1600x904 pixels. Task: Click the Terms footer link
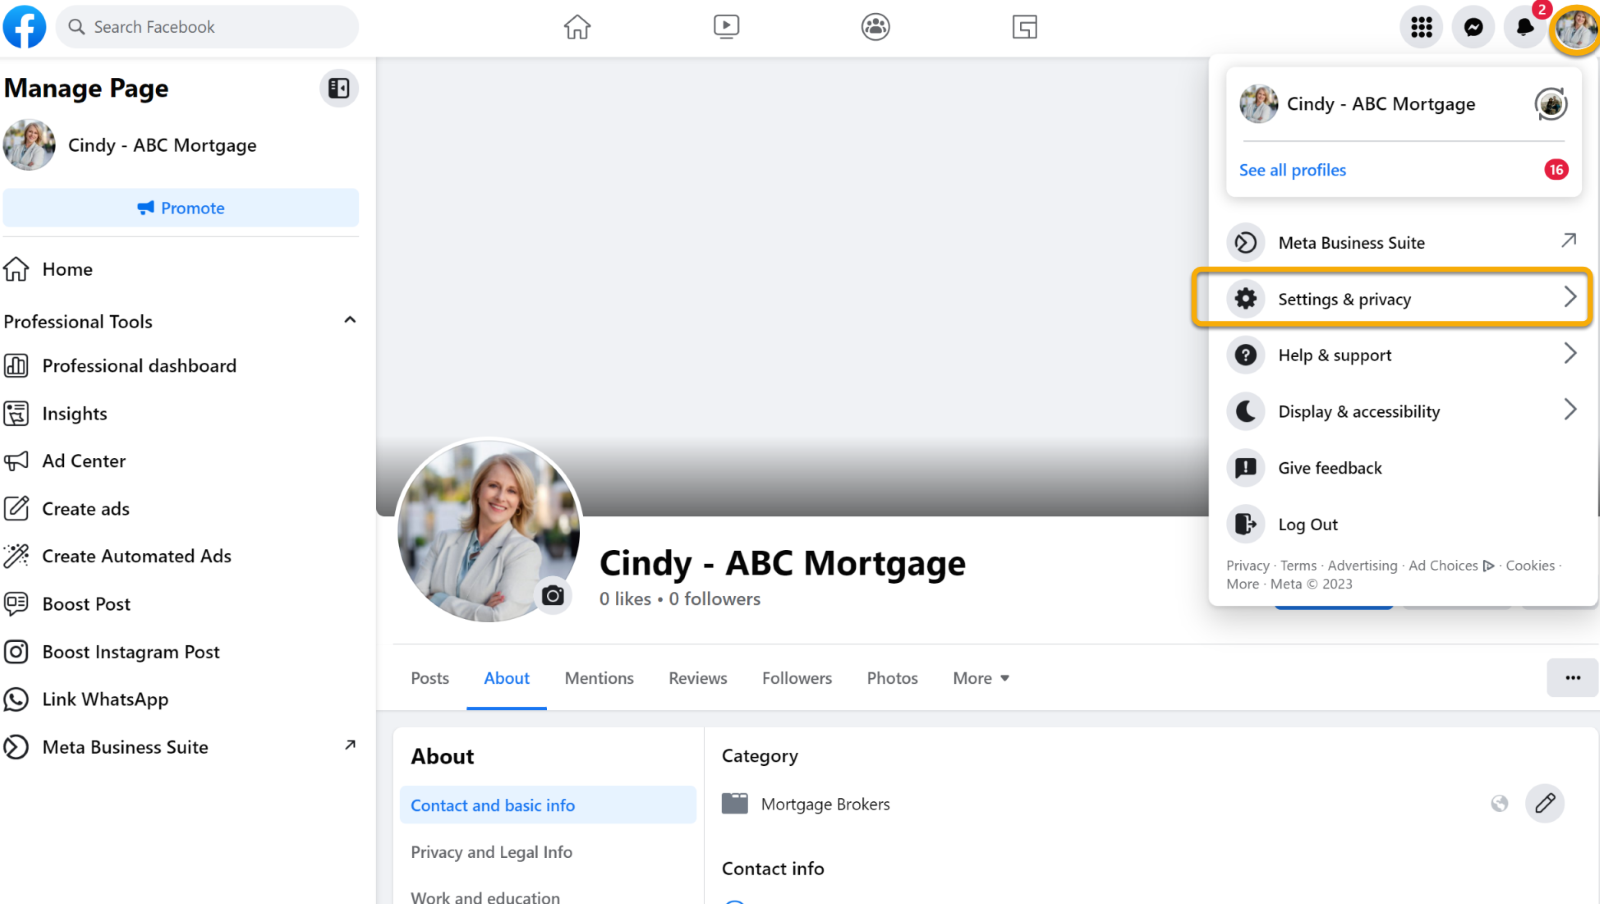[1298, 566]
